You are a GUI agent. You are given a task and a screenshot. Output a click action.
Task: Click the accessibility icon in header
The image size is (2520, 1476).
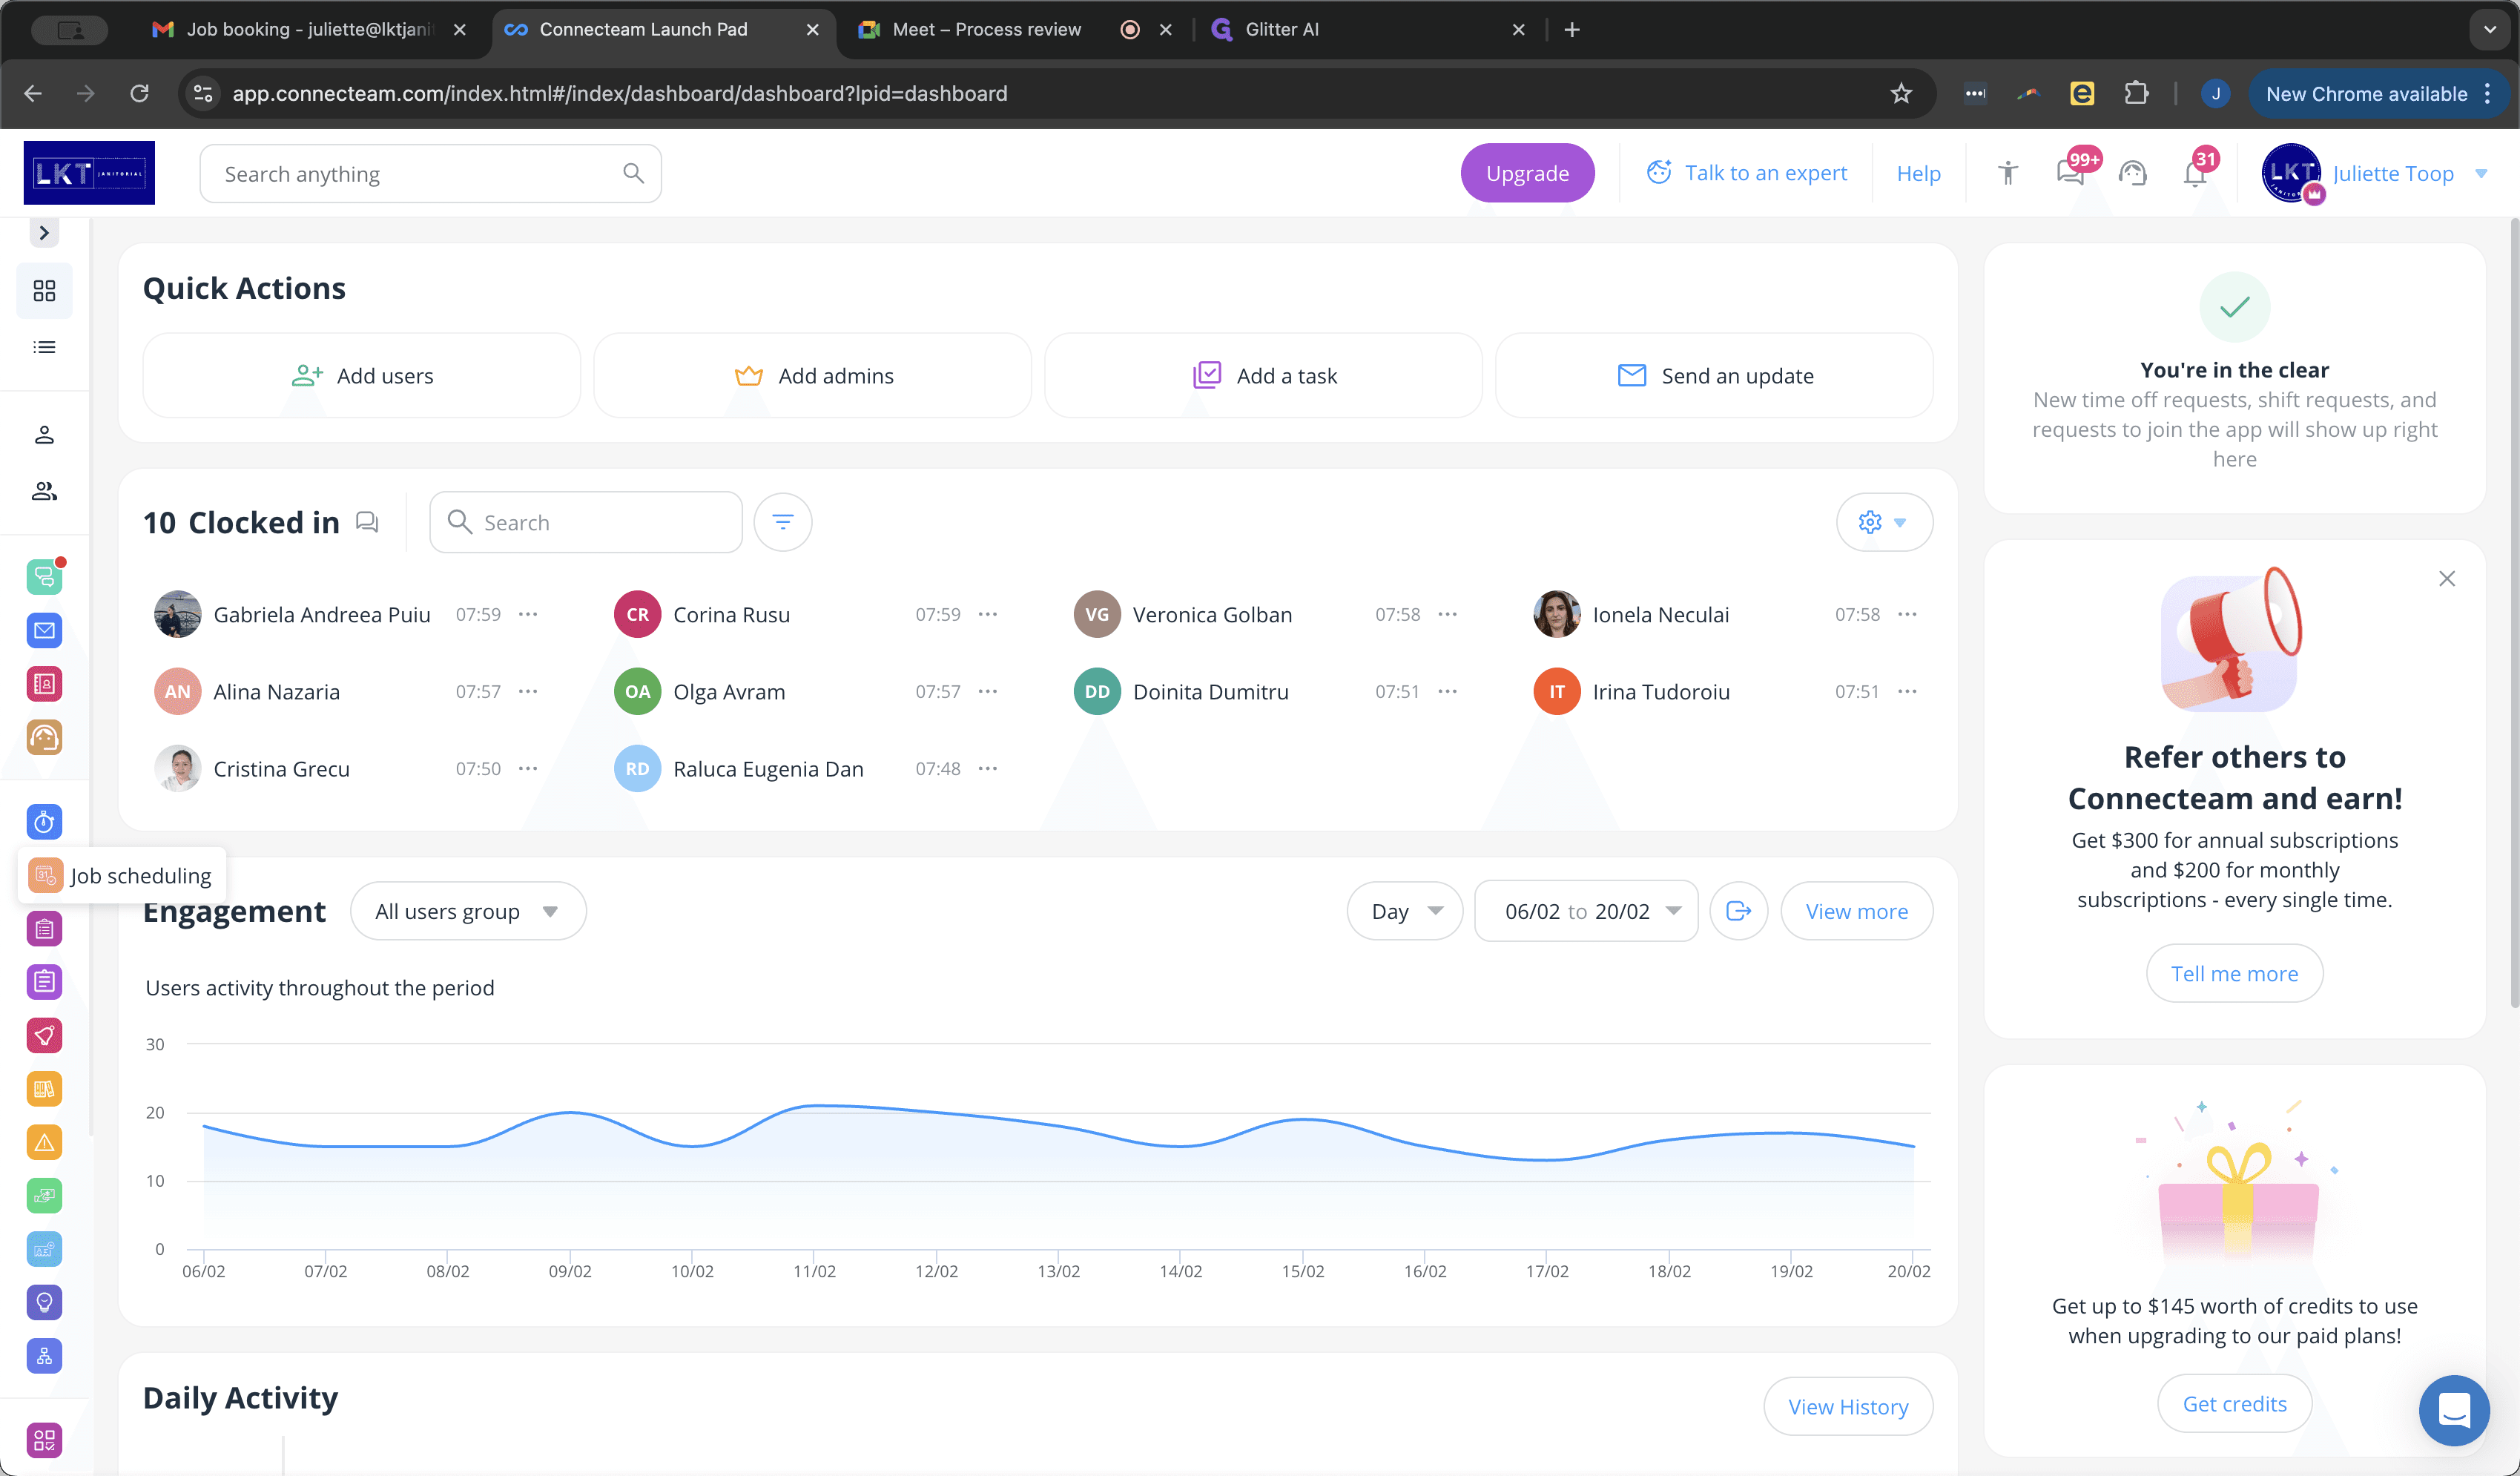tap(2008, 173)
